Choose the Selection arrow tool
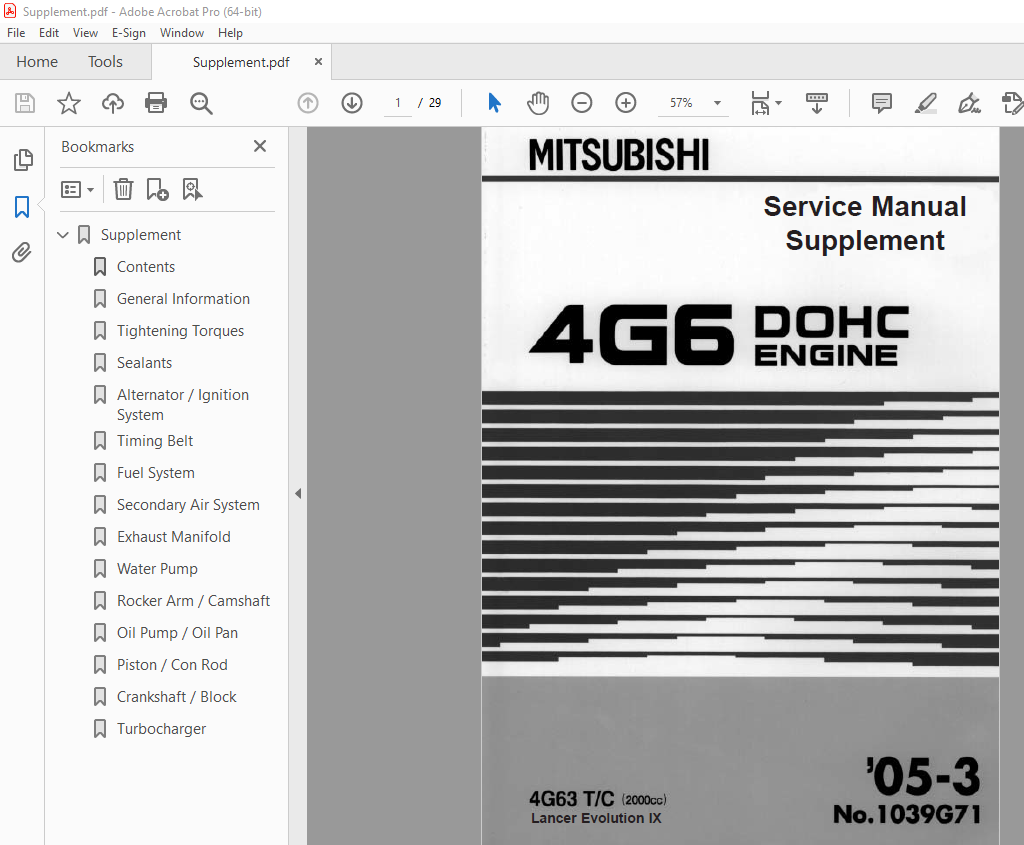The width and height of the screenshot is (1024, 845). pos(494,103)
